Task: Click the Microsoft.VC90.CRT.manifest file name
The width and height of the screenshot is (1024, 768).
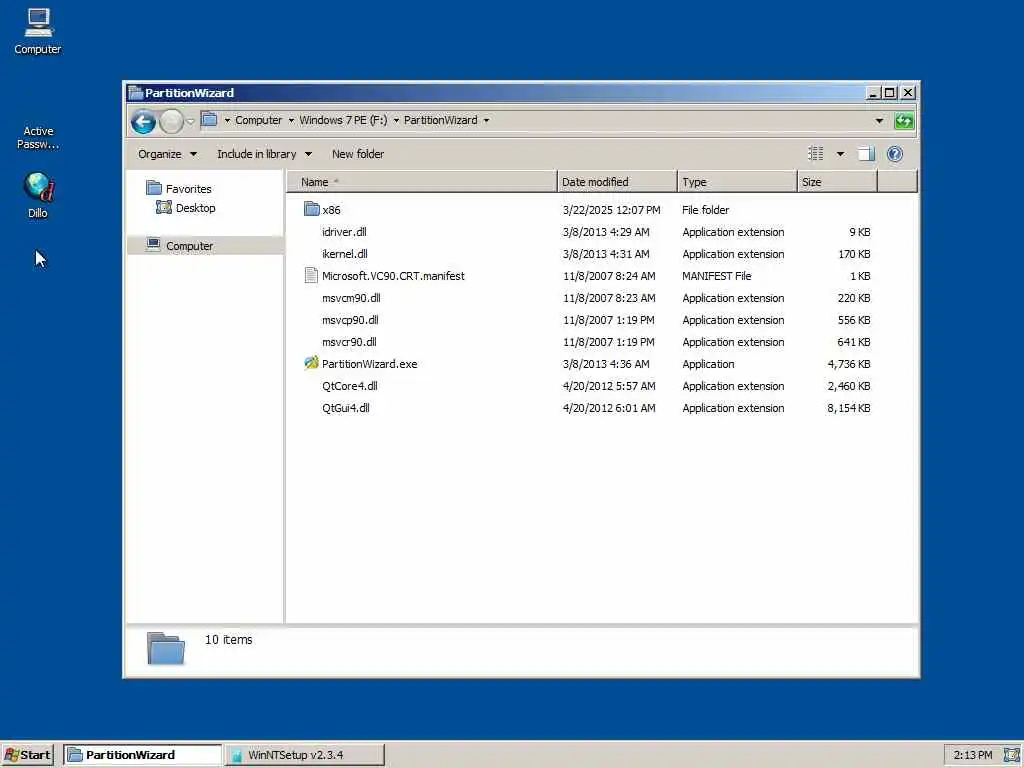Action: click(x=393, y=276)
